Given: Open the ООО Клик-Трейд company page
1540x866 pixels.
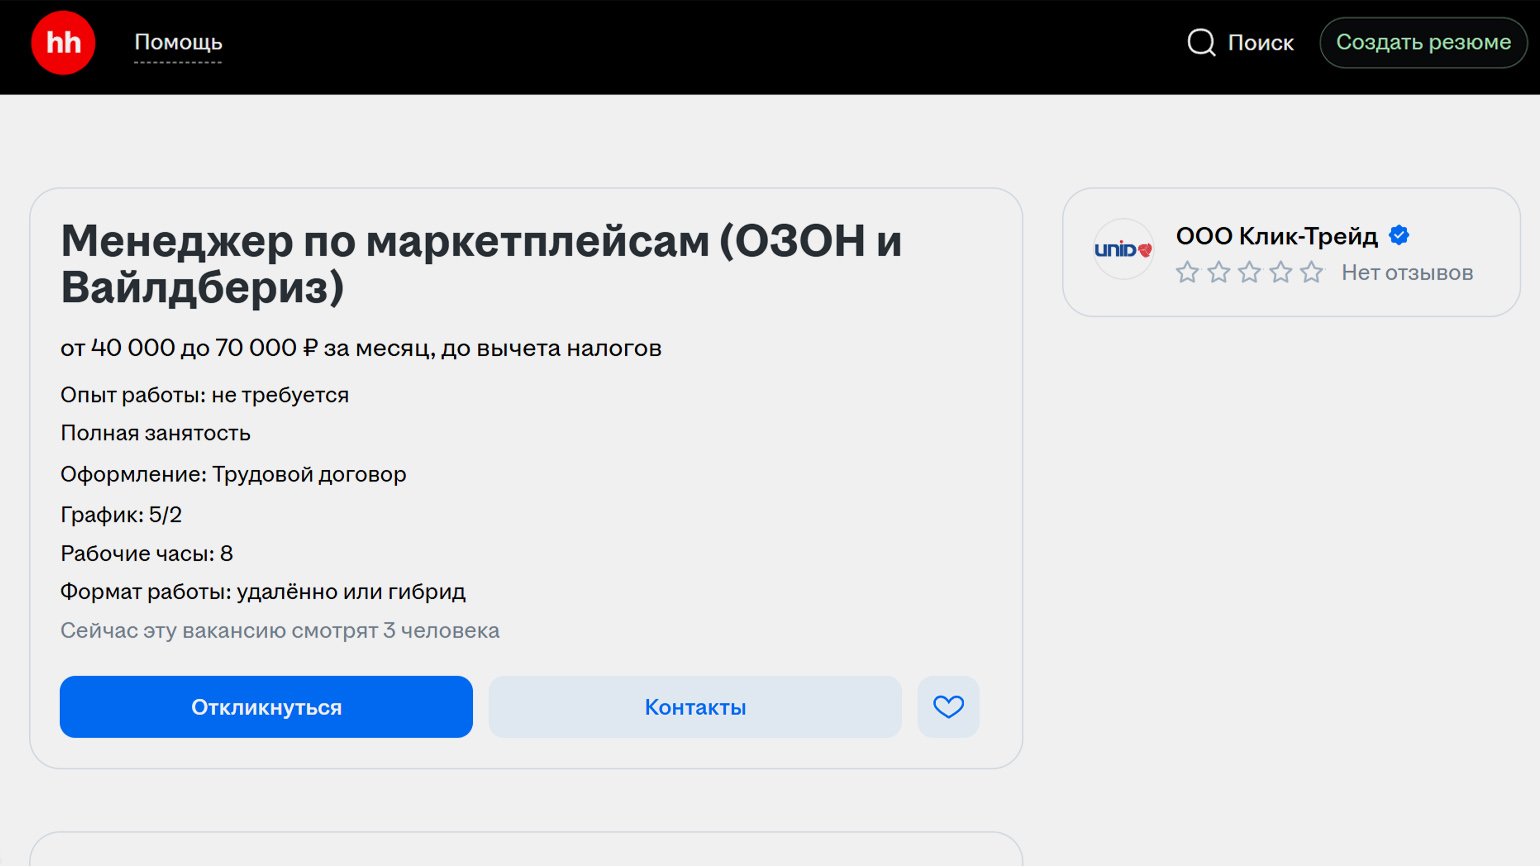Looking at the screenshot, I should (x=1276, y=236).
